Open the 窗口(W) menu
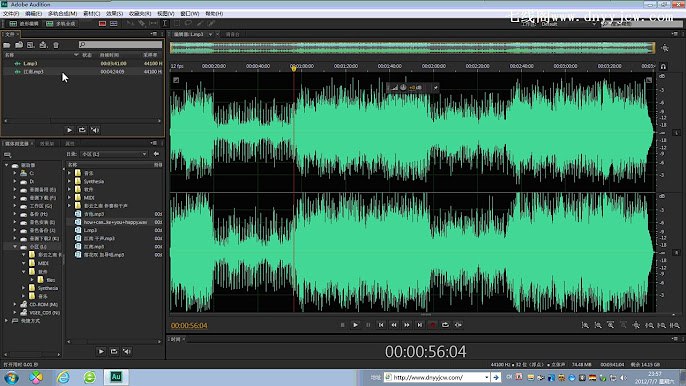This screenshot has width=686, height=386. click(x=189, y=14)
